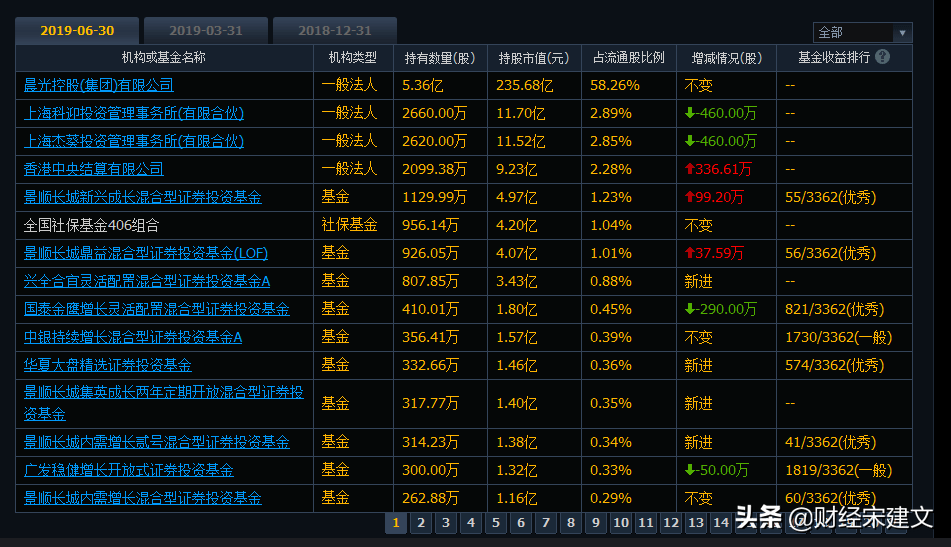Open the 全部 filter dropdown arrow
Screen dimensions: 951x547
[902, 33]
